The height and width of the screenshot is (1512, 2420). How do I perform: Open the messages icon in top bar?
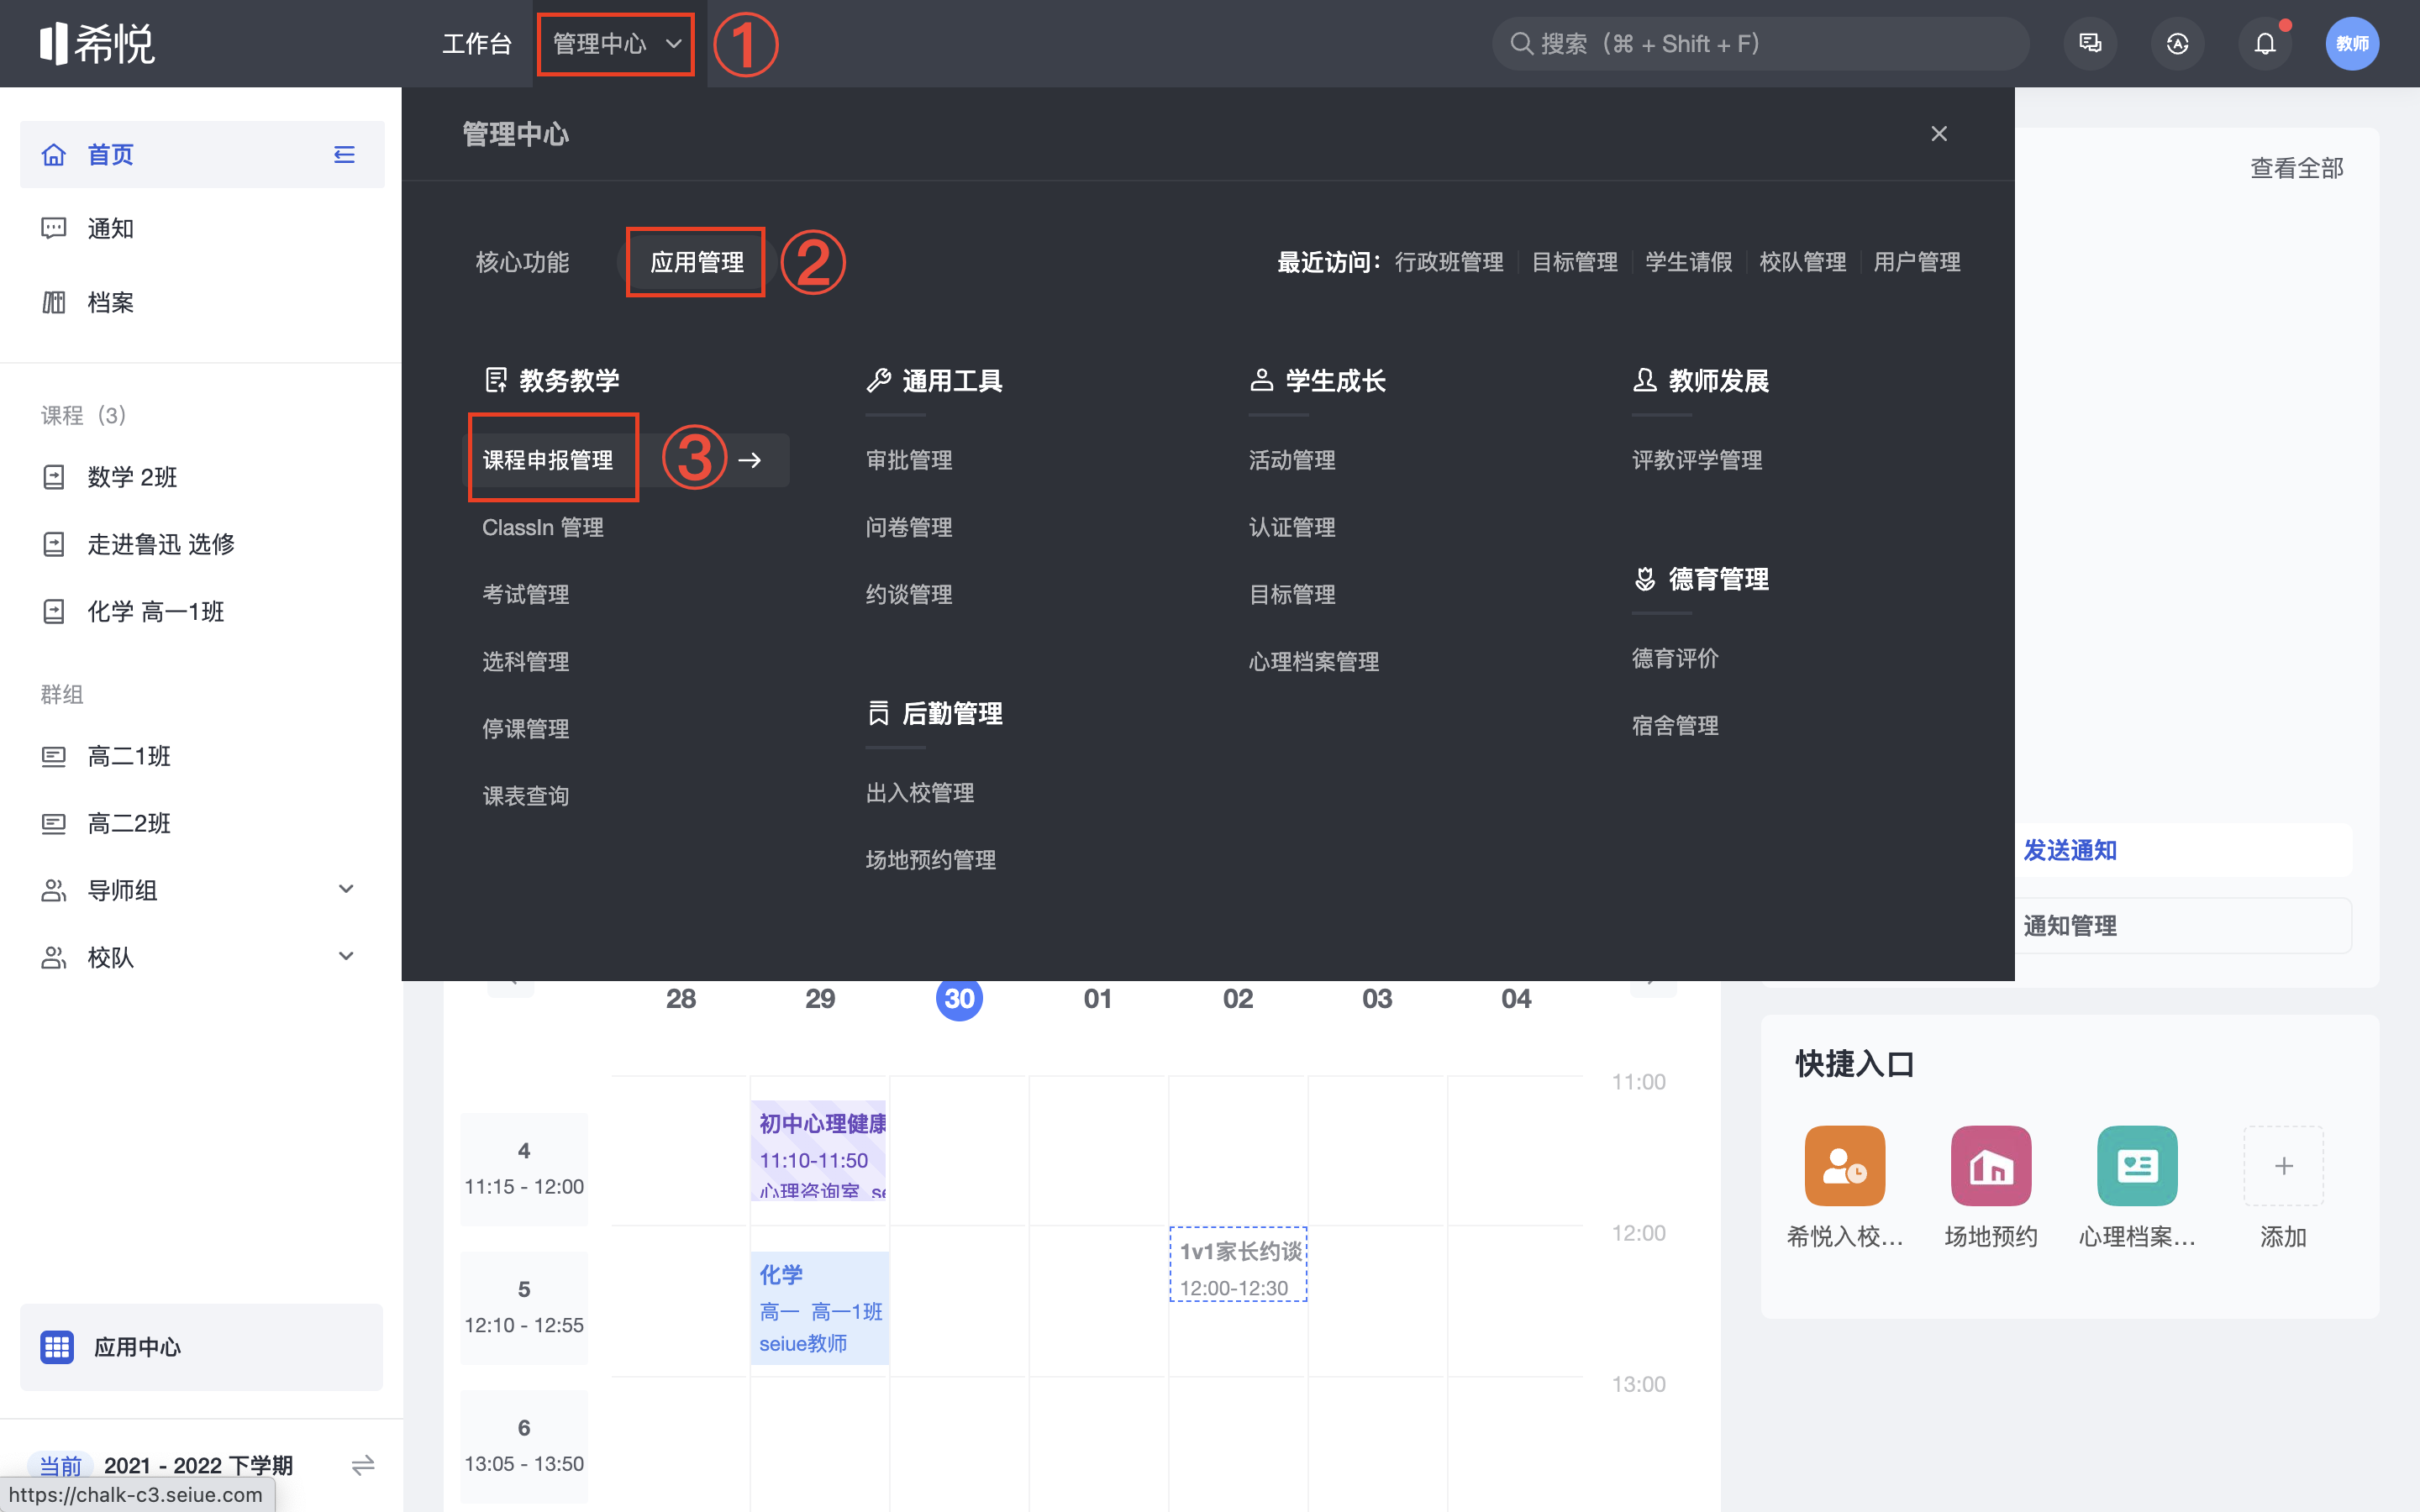2090,44
